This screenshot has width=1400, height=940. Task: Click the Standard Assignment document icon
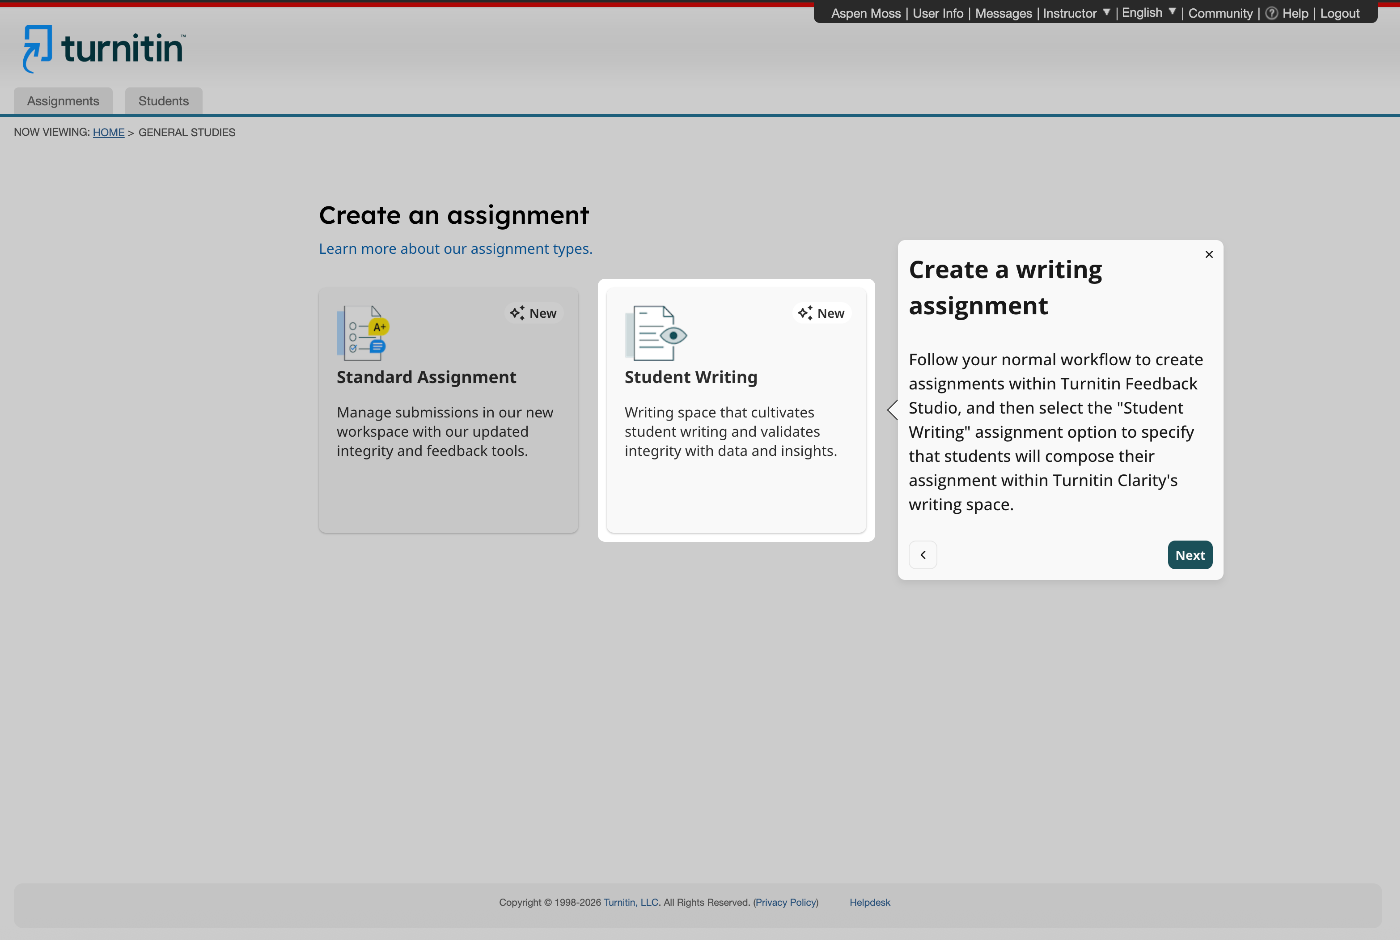363,333
